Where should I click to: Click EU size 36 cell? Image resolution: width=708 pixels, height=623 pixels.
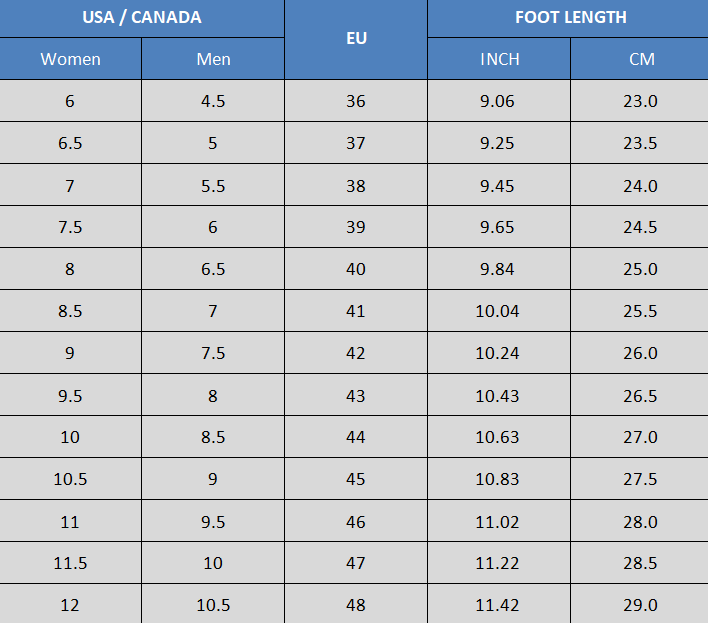tap(356, 101)
